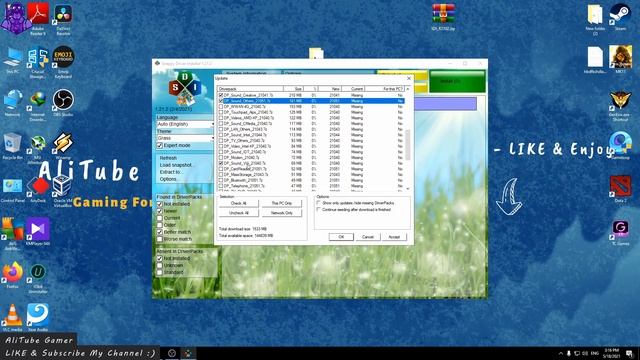Confirm the Update dialog with OK

(x=341, y=237)
